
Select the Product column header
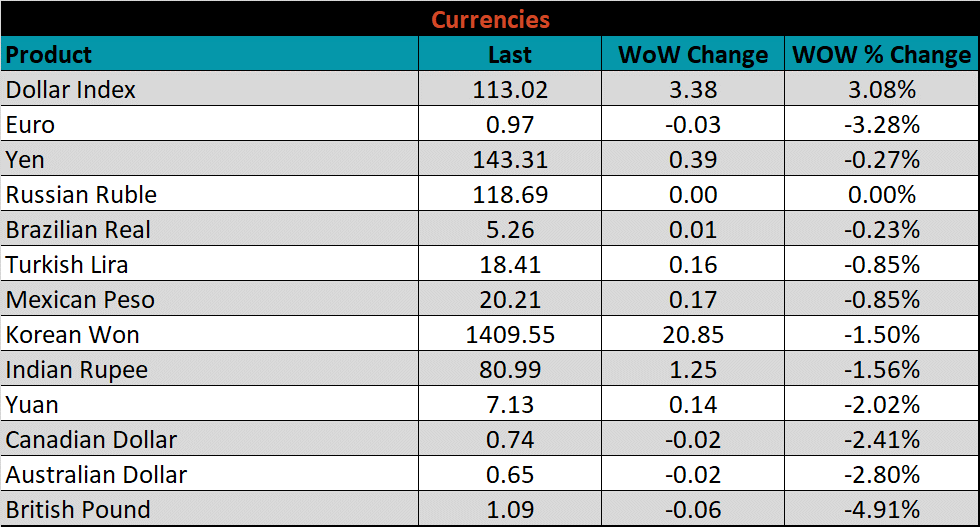coord(49,54)
